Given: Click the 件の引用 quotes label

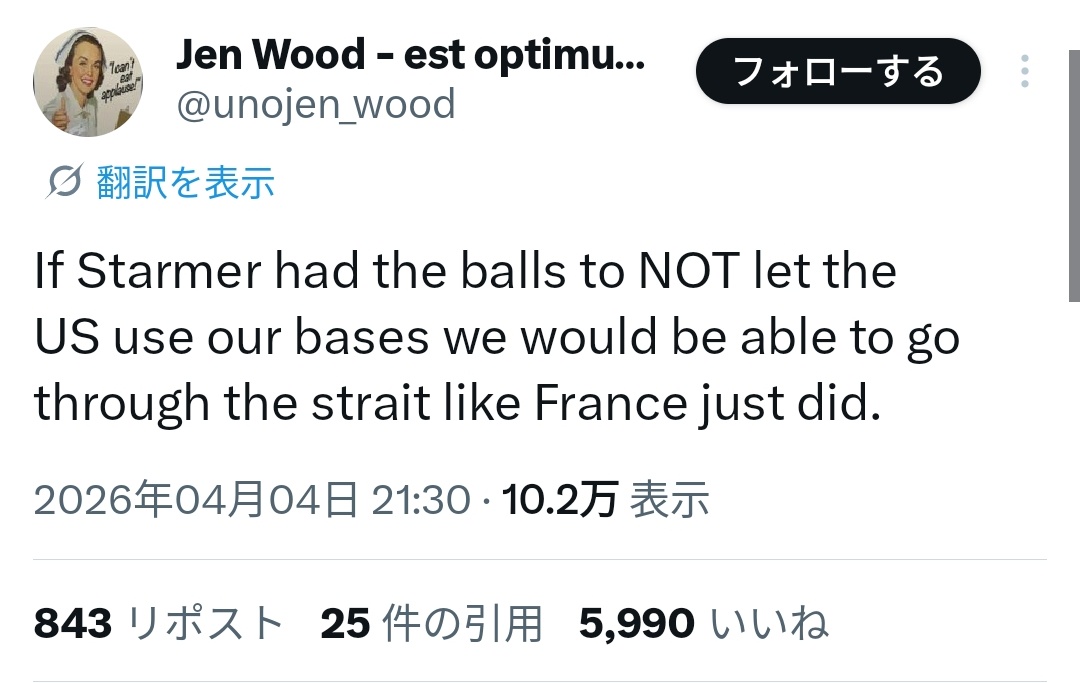Looking at the screenshot, I should pyautogui.click(x=462, y=623).
